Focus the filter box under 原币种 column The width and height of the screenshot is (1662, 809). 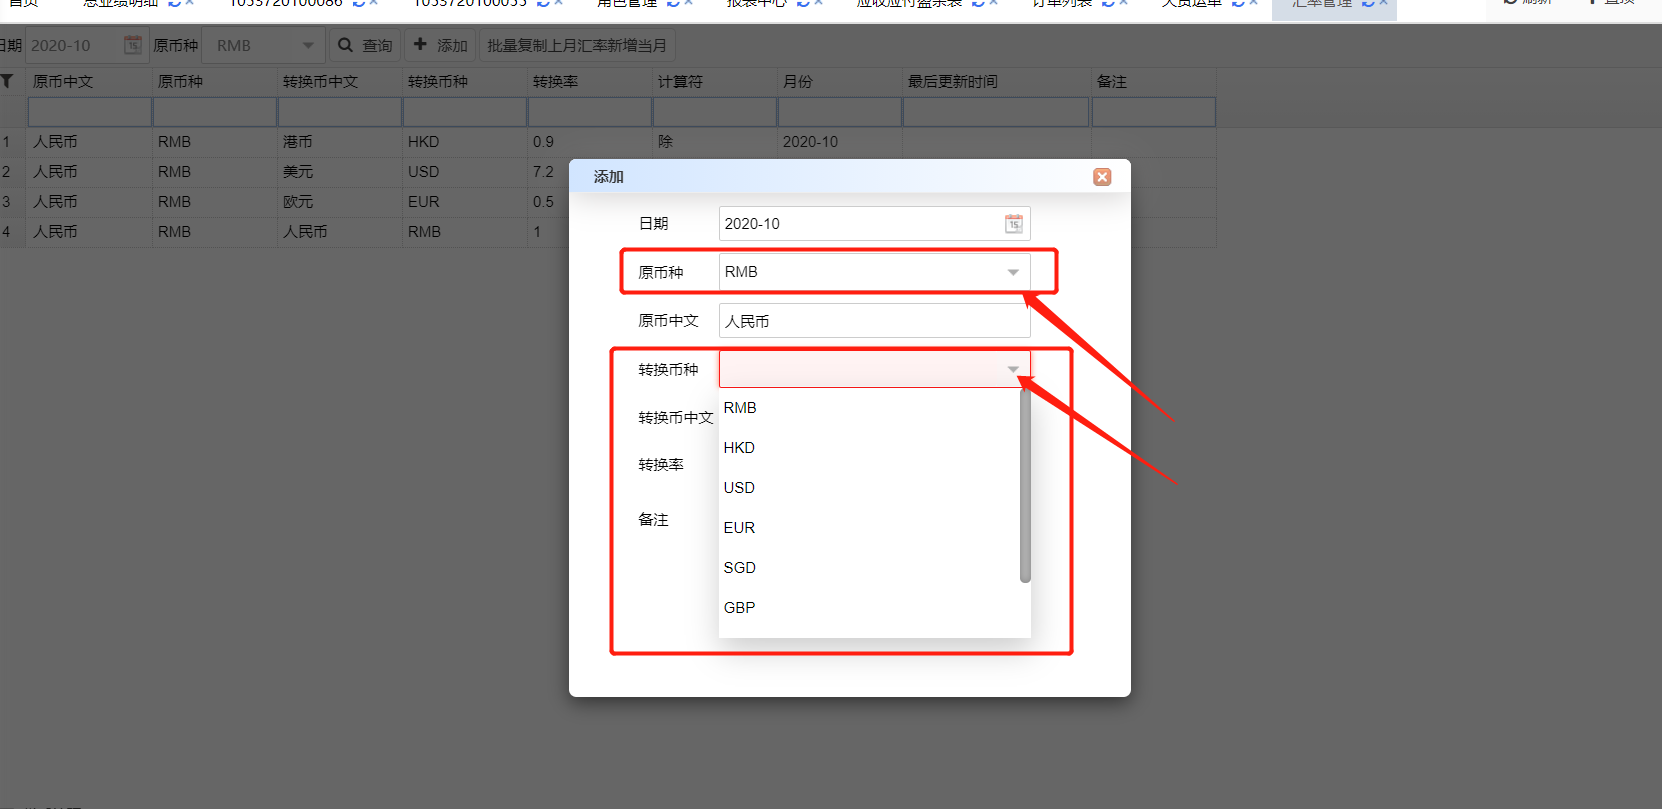pyautogui.click(x=215, y=112)
